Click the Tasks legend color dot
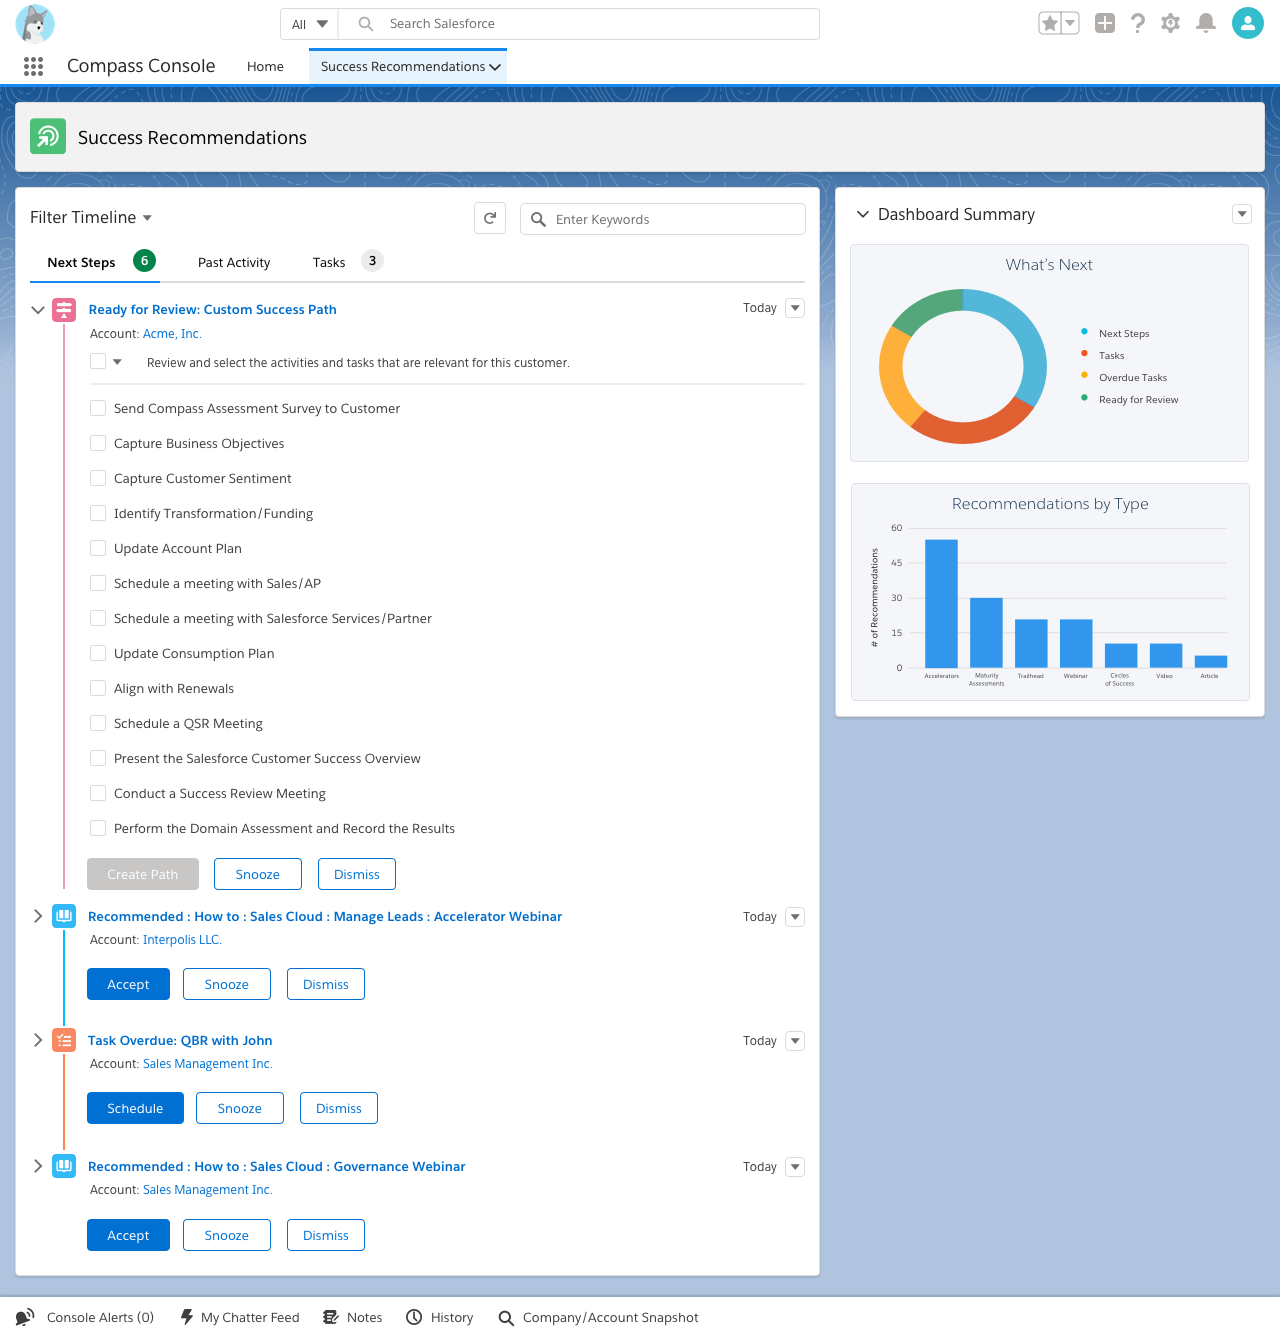Viewport: 1280px width, 1337px height. click(x=1084, y=353)
